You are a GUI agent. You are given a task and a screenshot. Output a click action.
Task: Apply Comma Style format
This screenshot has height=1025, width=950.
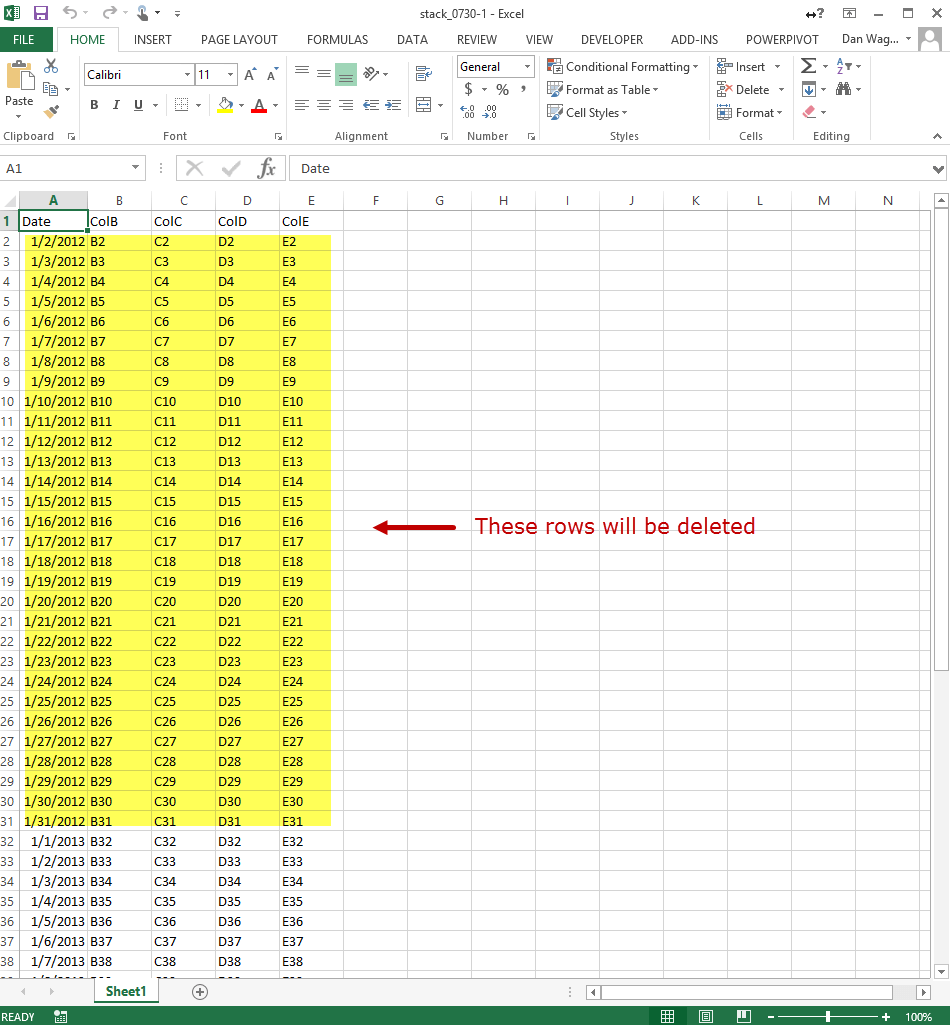[524, 89]
